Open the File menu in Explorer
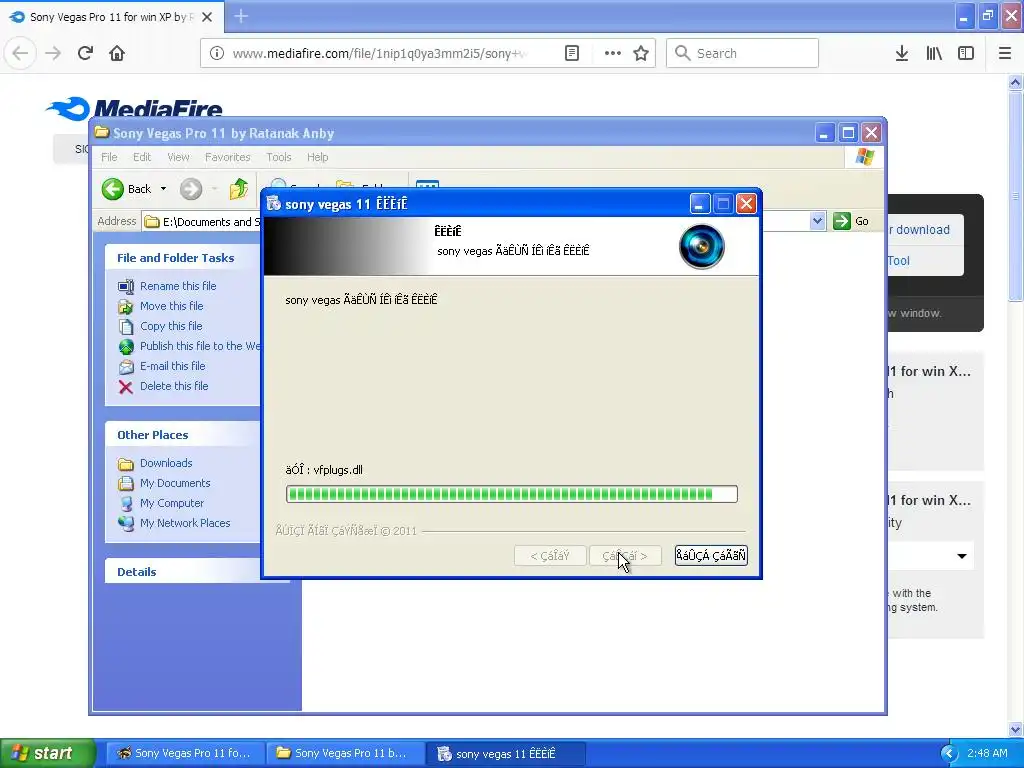Viewport: 1024px width, 768px height. tap(109, 157)
